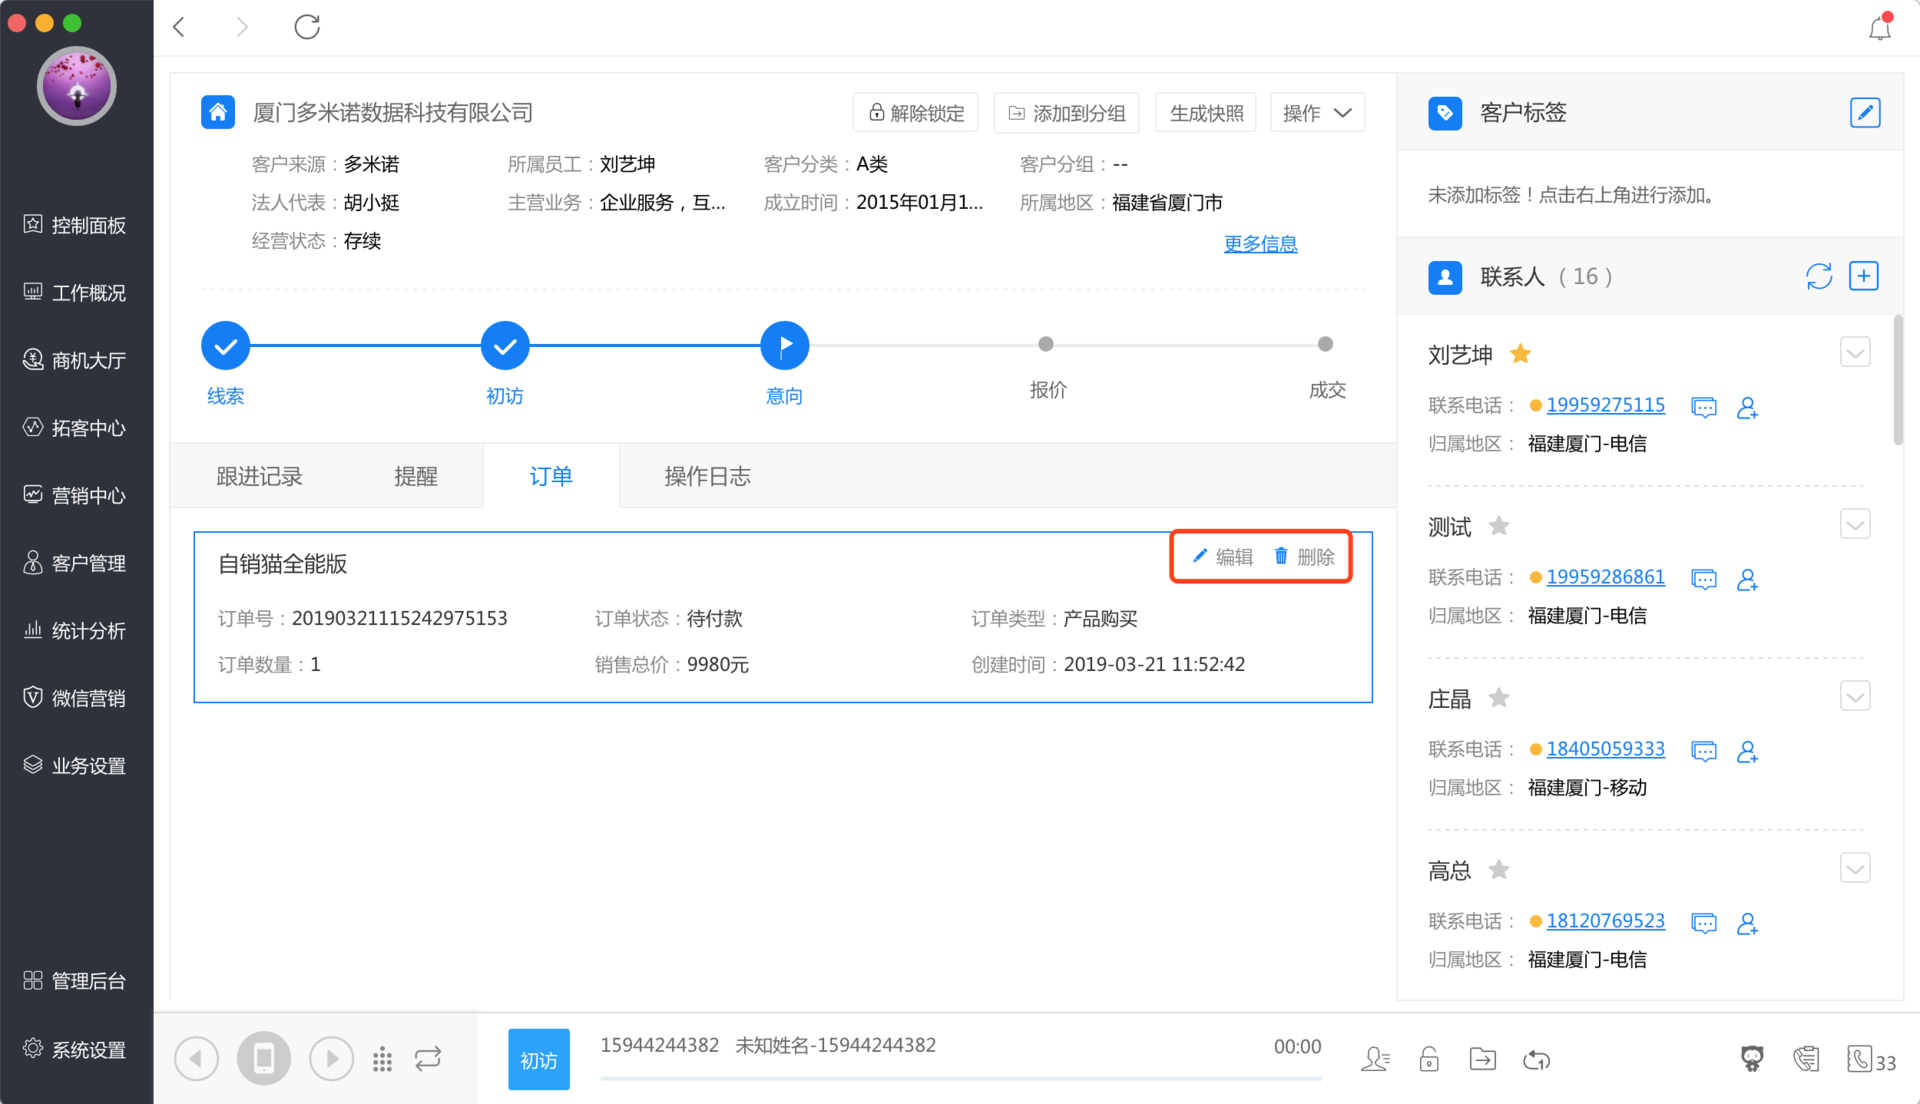Open 微信营销 in the sidebar
Image resolution: width=1920 pixels, height=1104 pixels.
point(76,698)
